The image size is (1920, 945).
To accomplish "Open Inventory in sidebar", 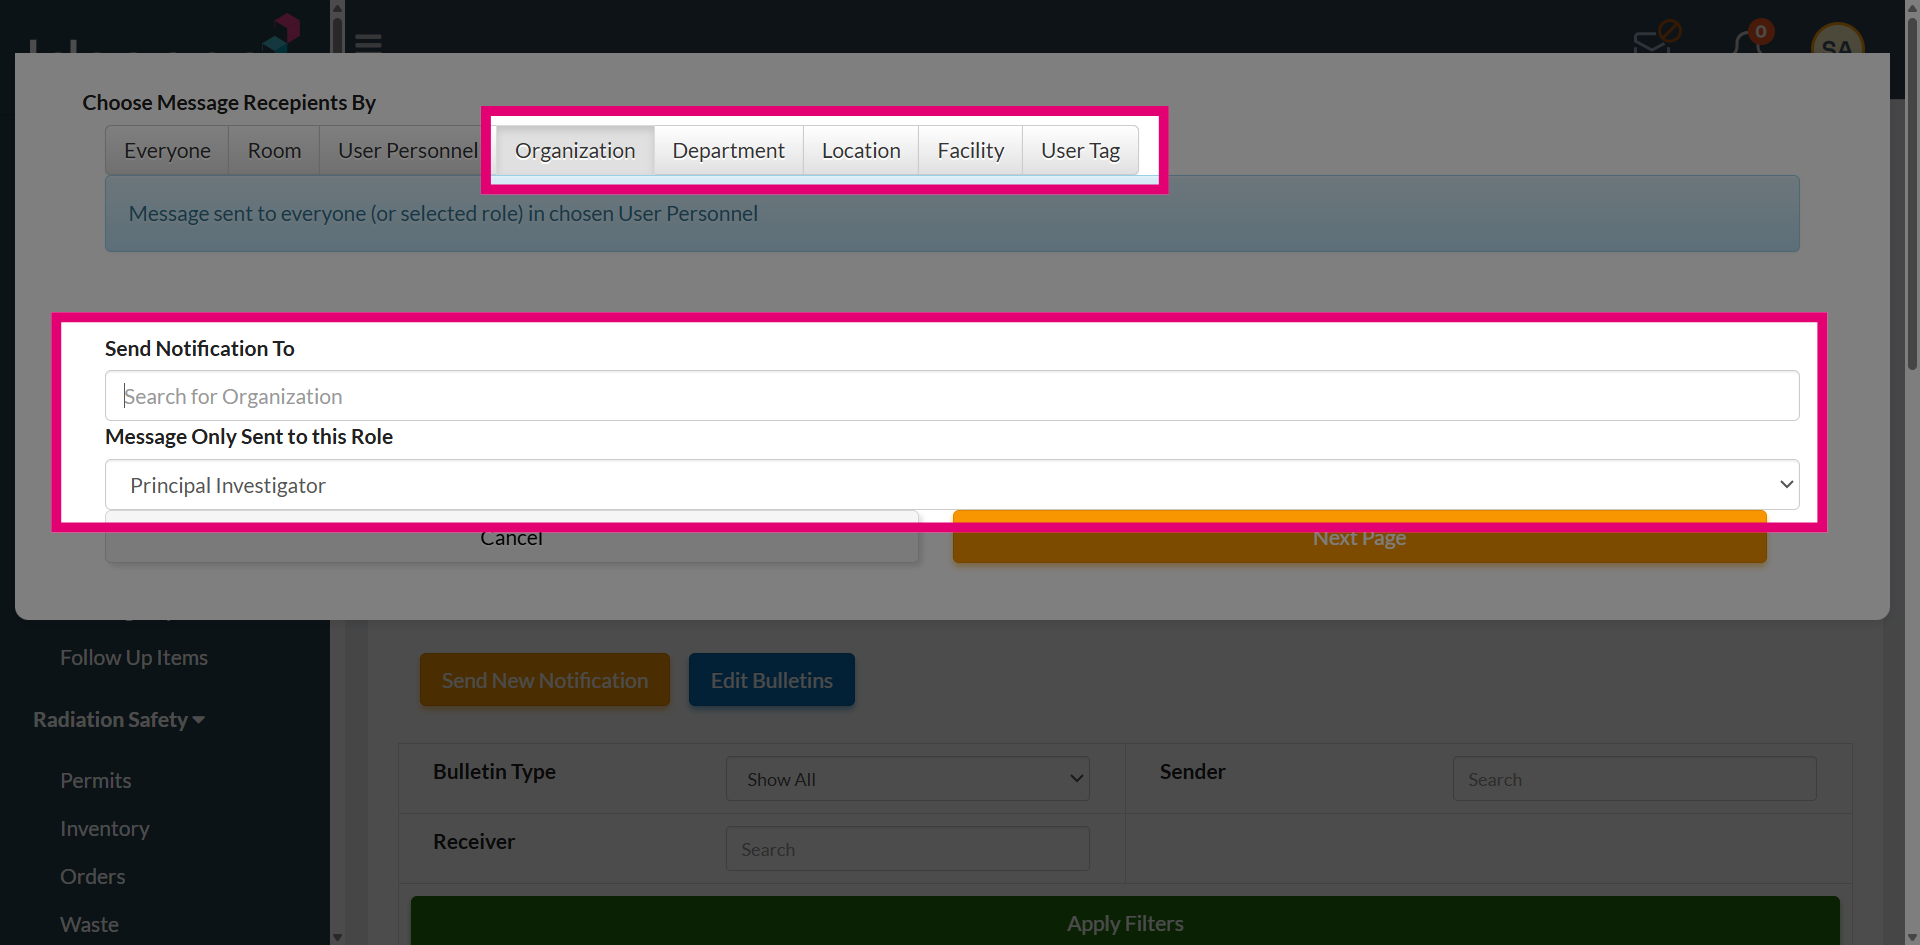I will pos(105,829).
